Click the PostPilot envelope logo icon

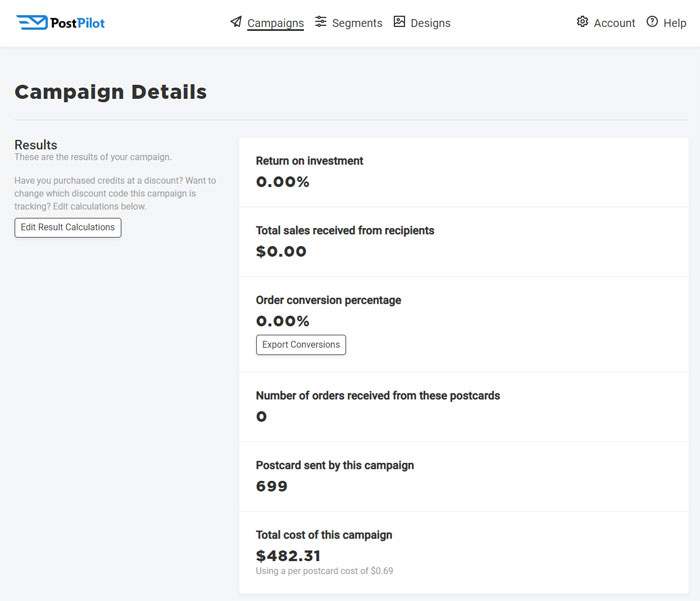[32, 22]
